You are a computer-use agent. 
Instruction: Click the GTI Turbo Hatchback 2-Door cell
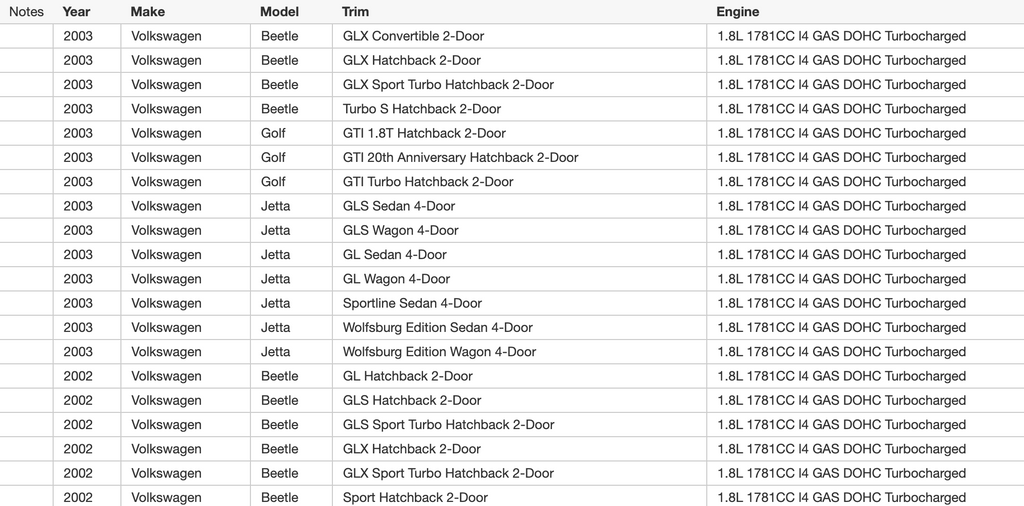click(x=428, y=182)
